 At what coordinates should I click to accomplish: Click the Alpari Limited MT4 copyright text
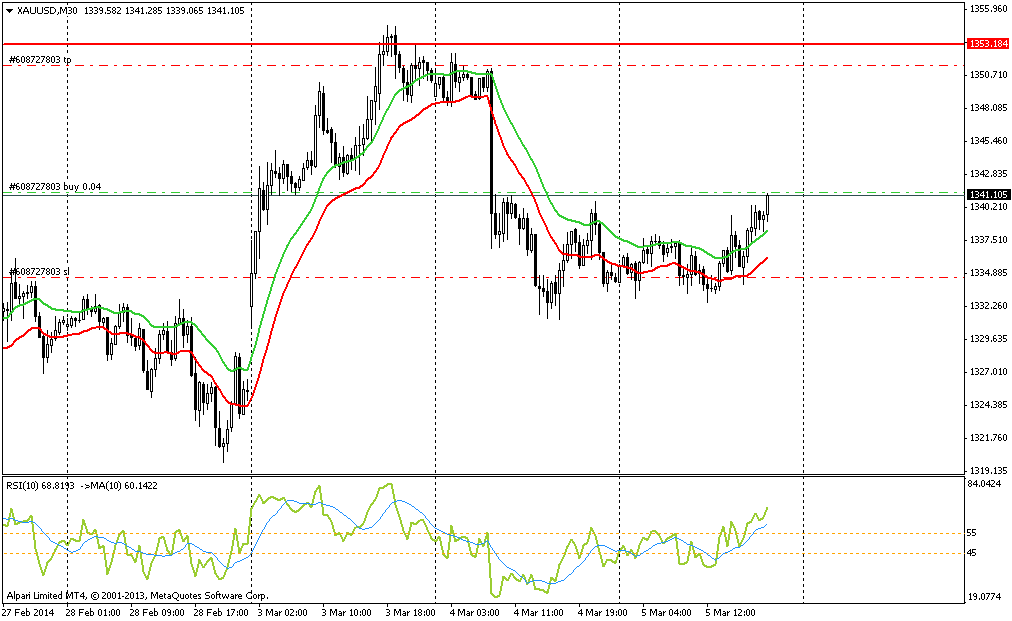click(x=137, y=596)
